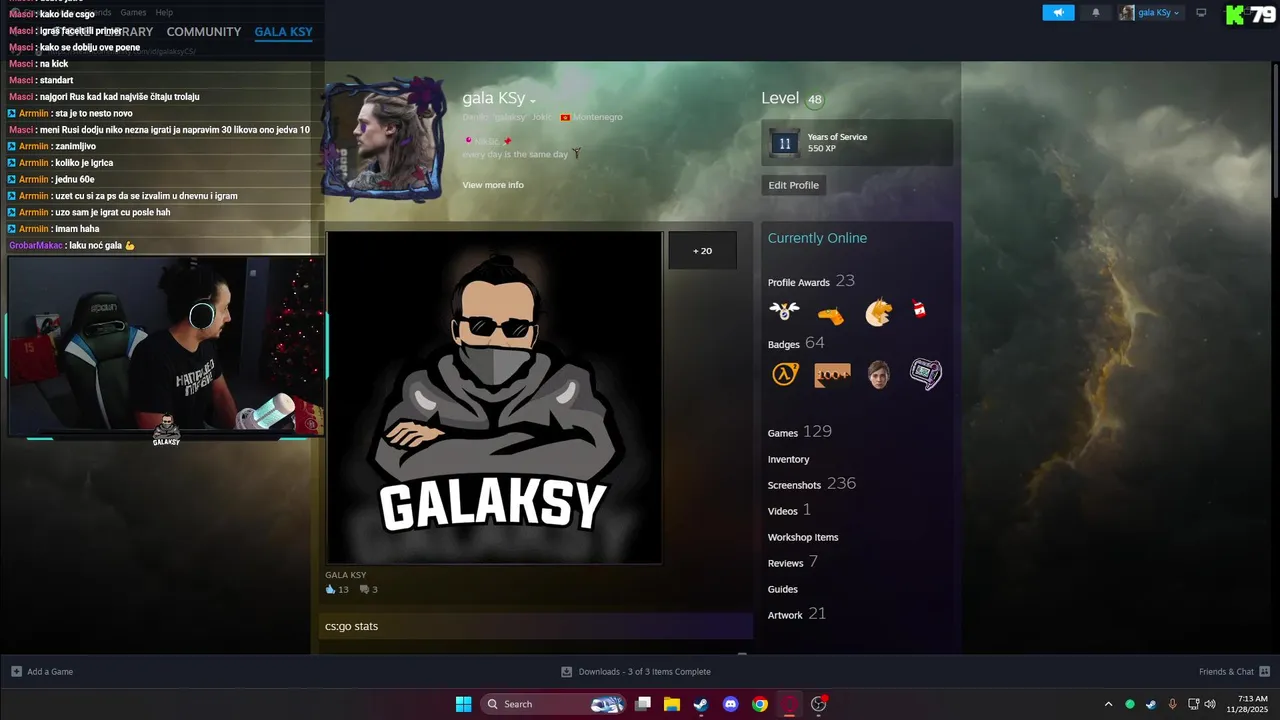Click the purple handheld device badge

coord(926,374)
